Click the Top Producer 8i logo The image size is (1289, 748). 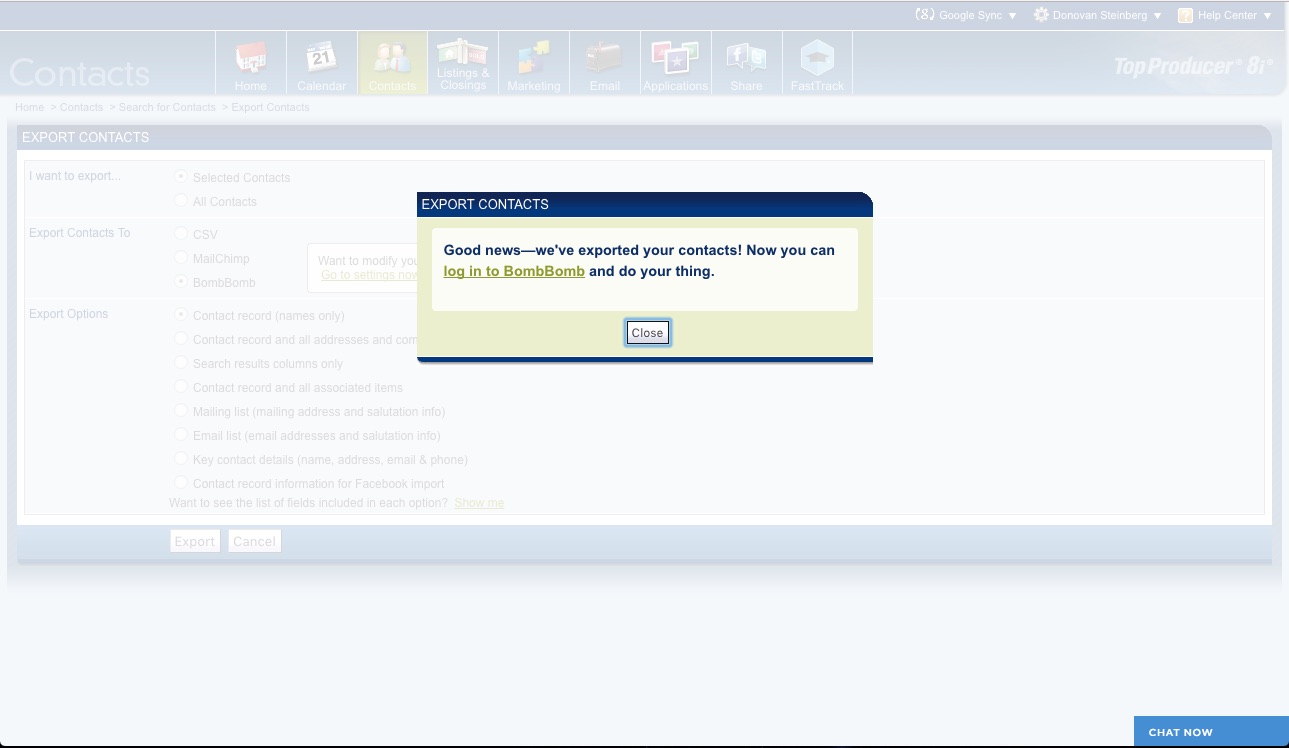(x=1193, y=66)
